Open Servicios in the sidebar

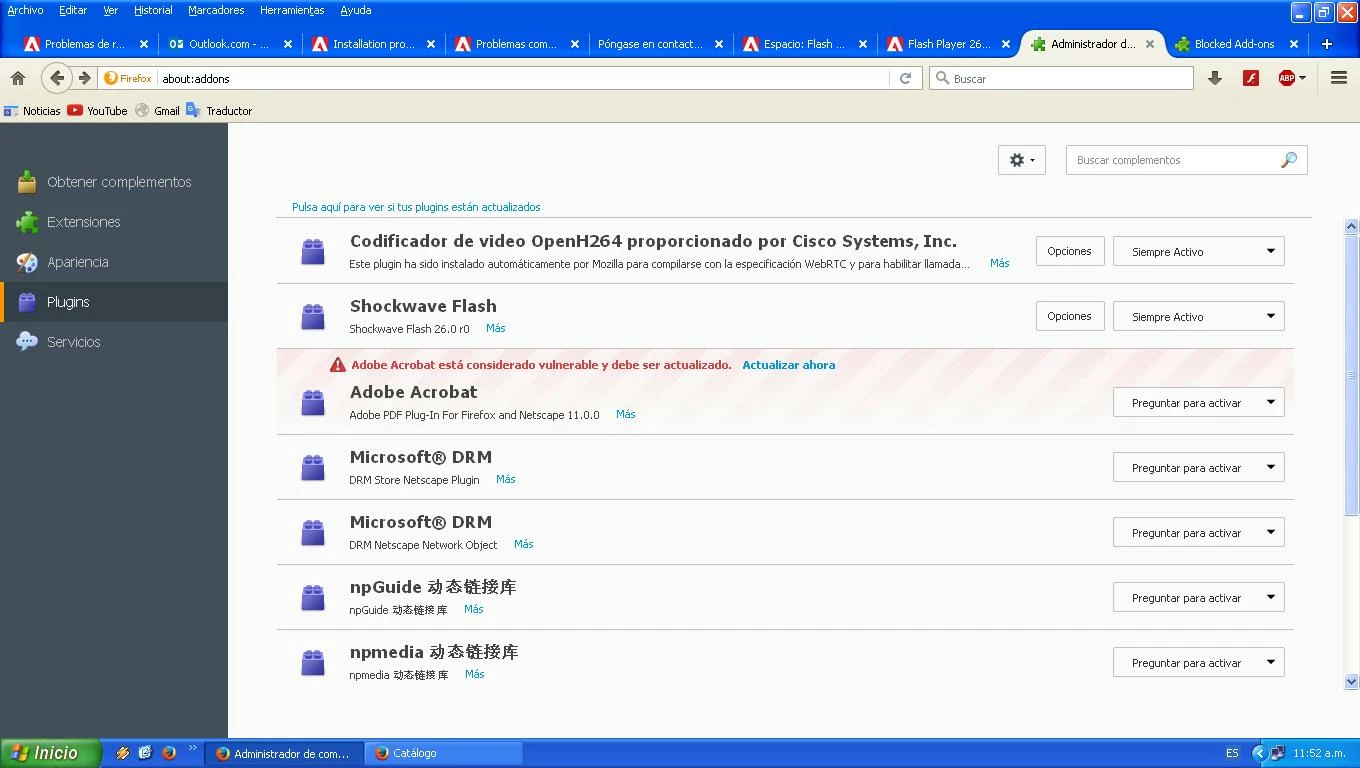(x=114, y=342)
